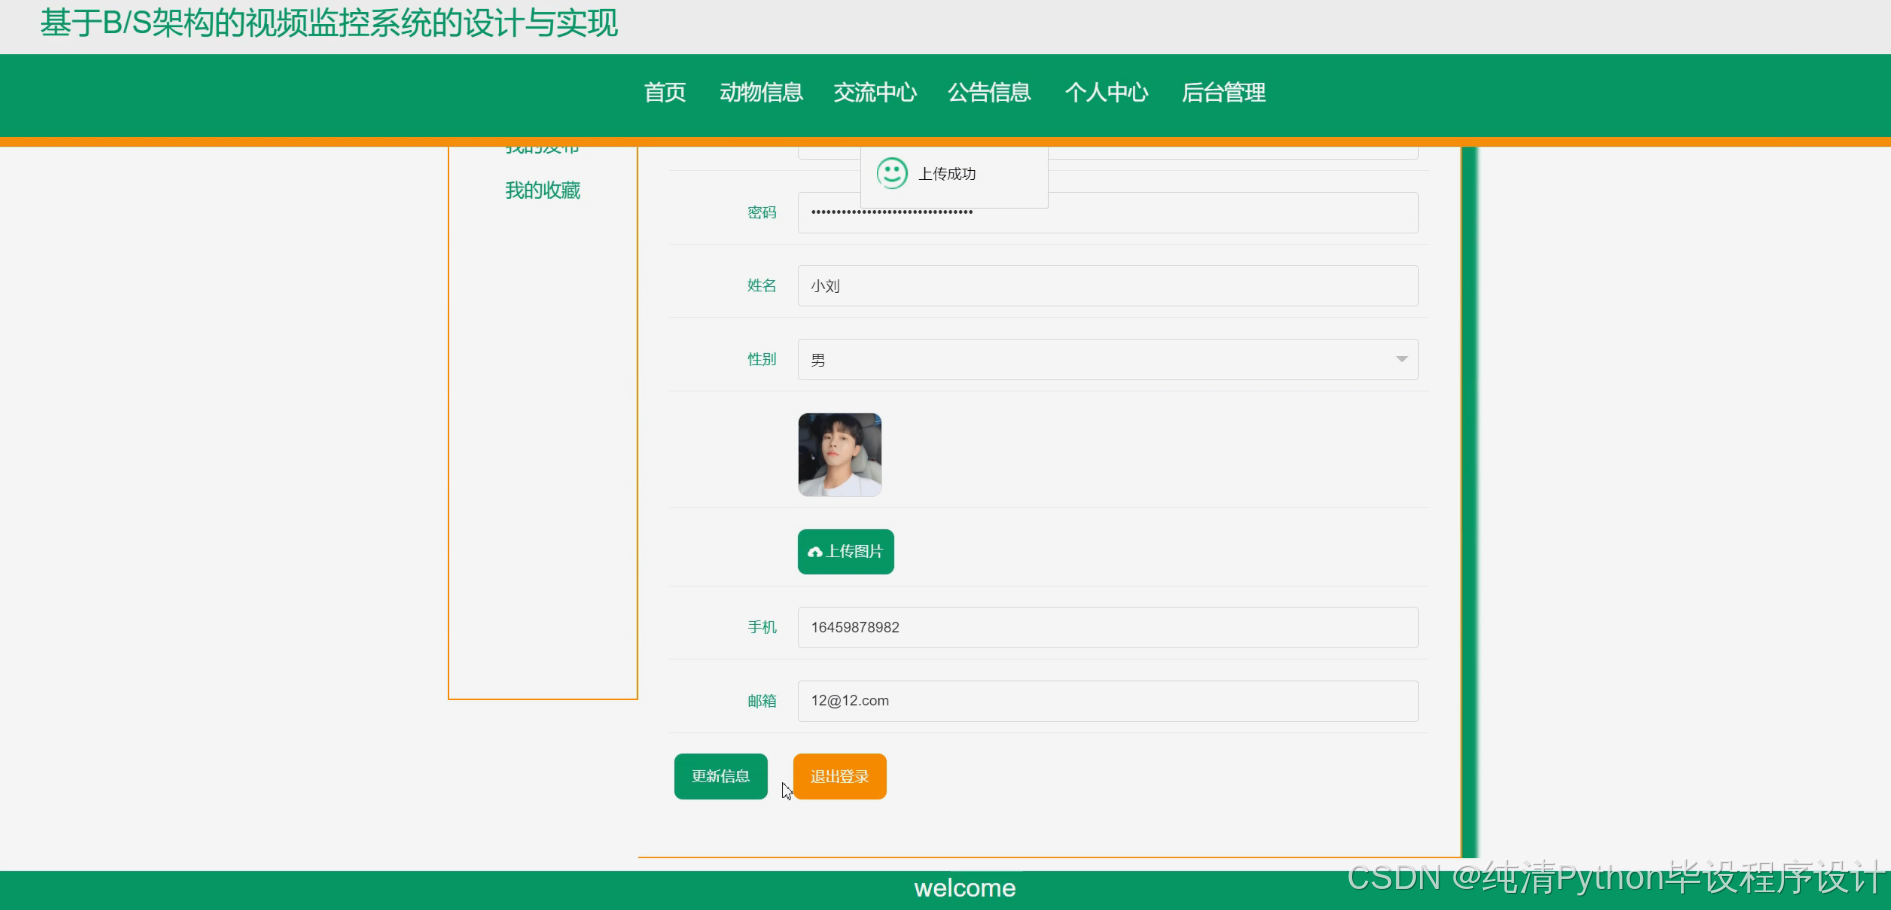Click inside the 手机 phone number field
Screen dimensions: 1891x910
click(x=1107, y=627)
